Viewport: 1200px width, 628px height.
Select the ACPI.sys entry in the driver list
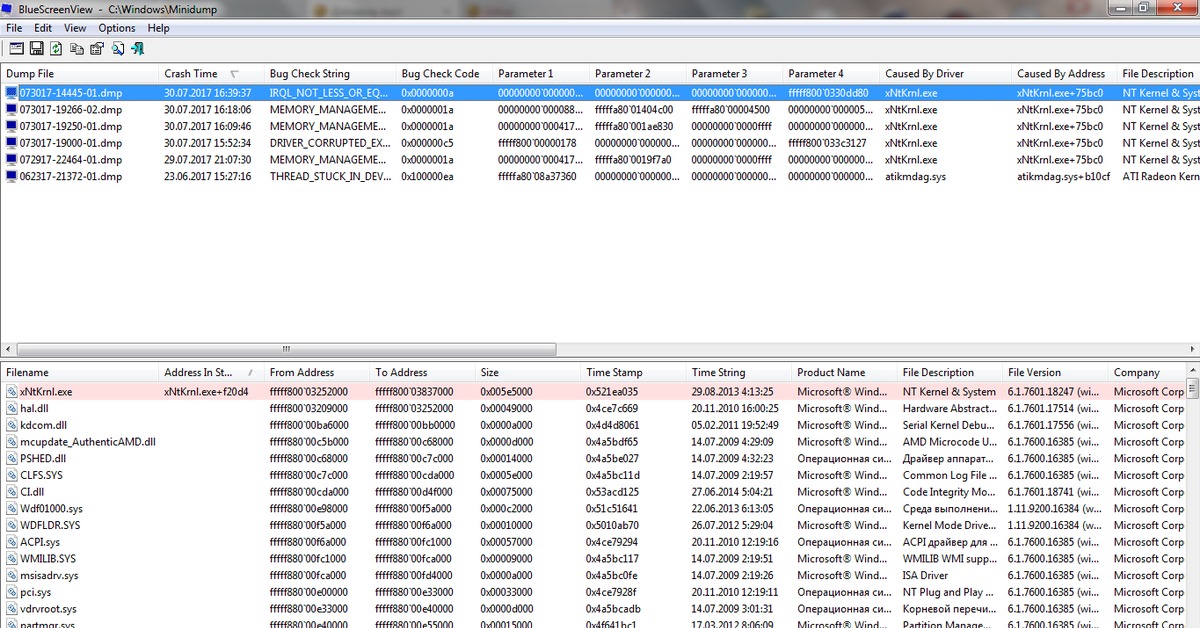pos(40,542)
